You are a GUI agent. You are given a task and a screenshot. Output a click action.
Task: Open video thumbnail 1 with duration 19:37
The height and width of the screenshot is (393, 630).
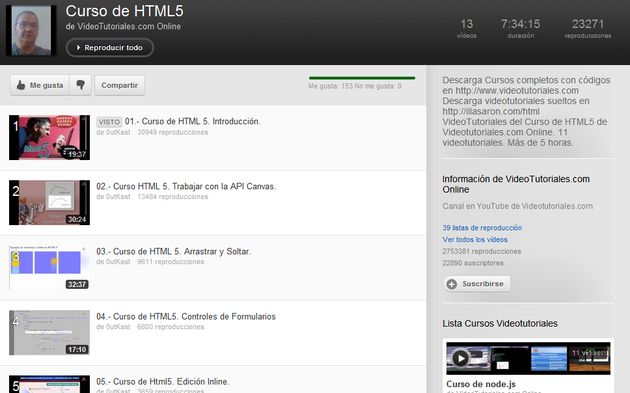click(x=49, y=137)
